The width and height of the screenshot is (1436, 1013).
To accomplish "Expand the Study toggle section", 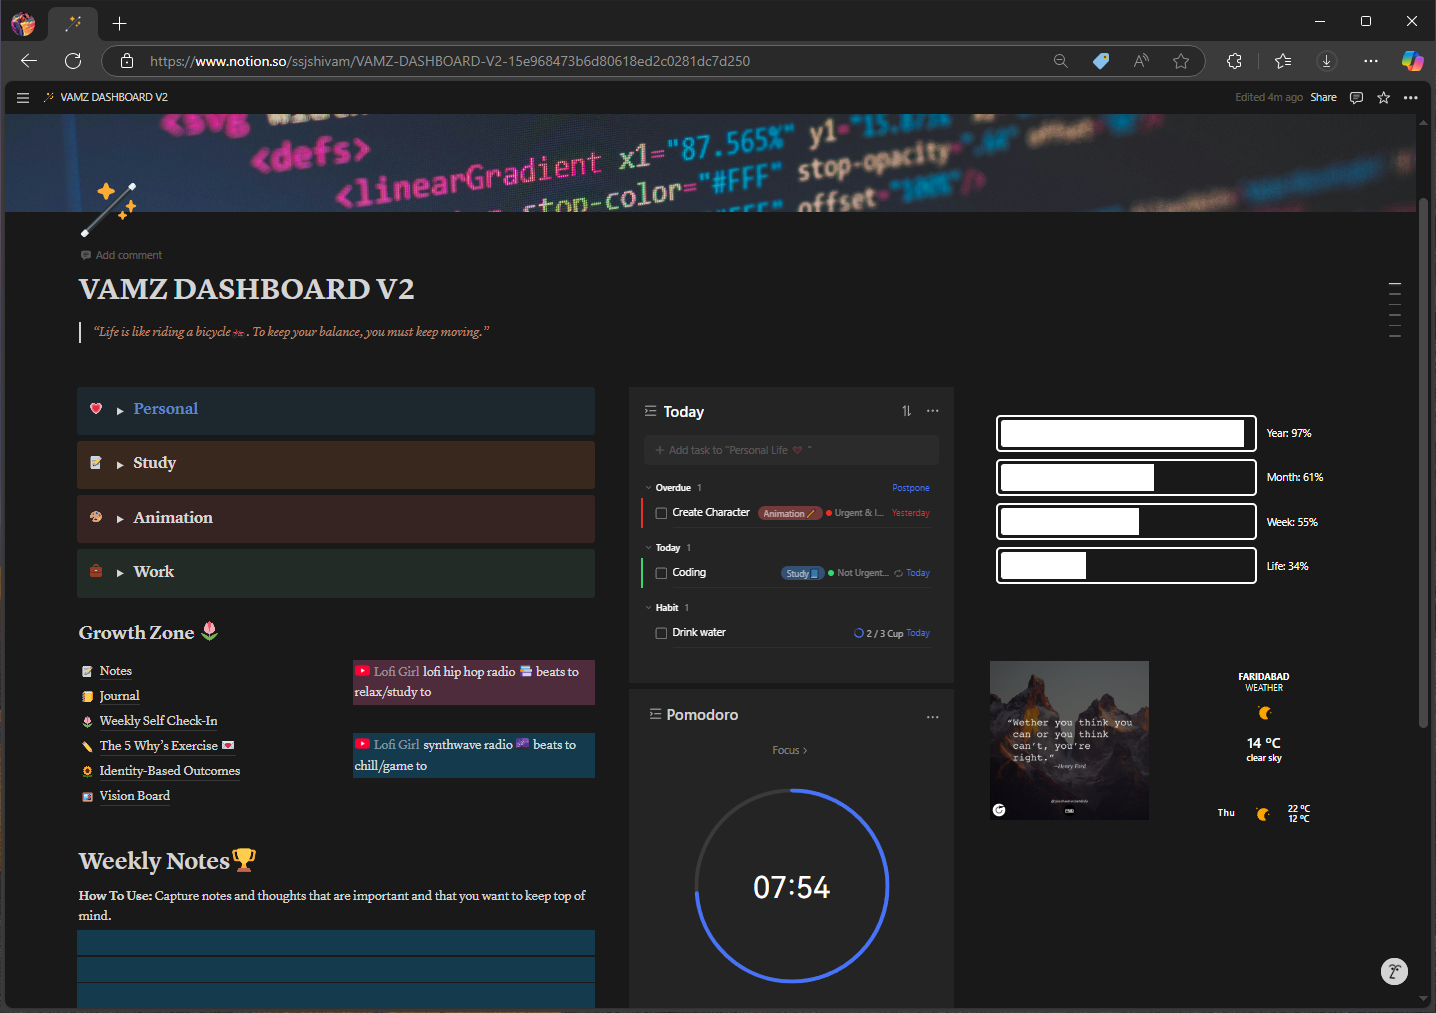I will 120,464.
